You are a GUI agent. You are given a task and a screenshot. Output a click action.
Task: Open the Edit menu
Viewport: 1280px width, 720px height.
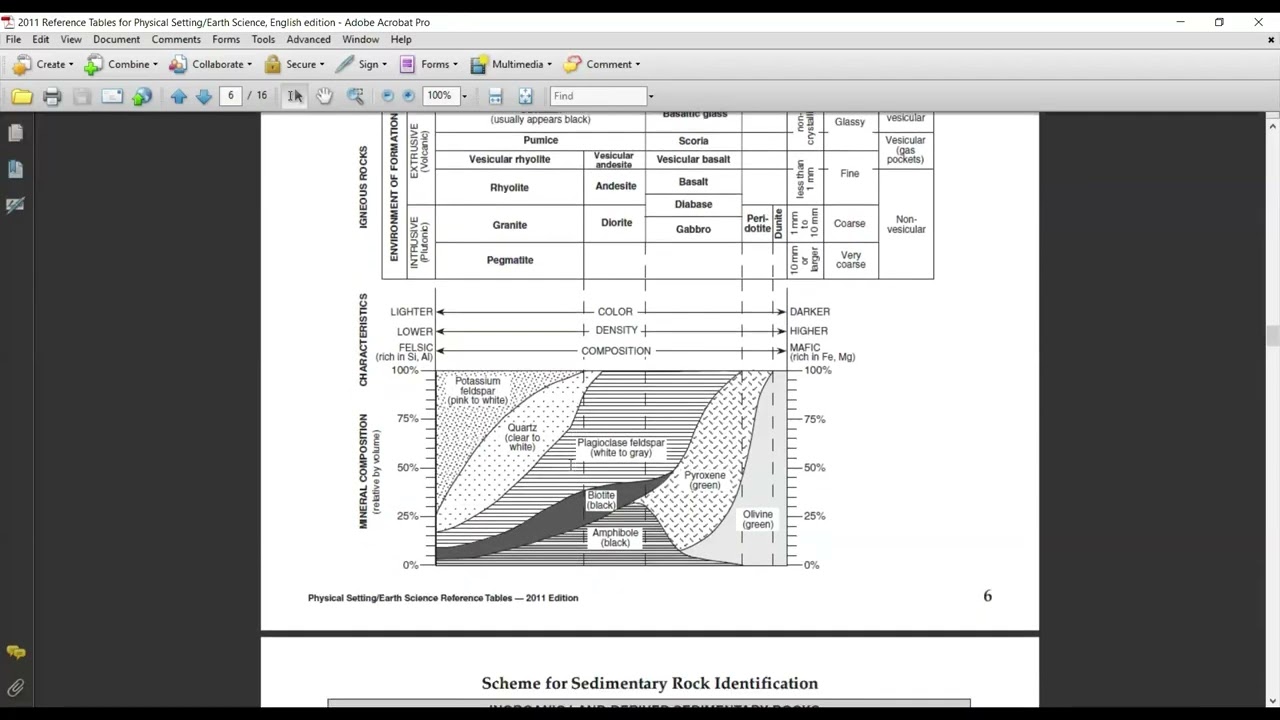tap(41, 39)
